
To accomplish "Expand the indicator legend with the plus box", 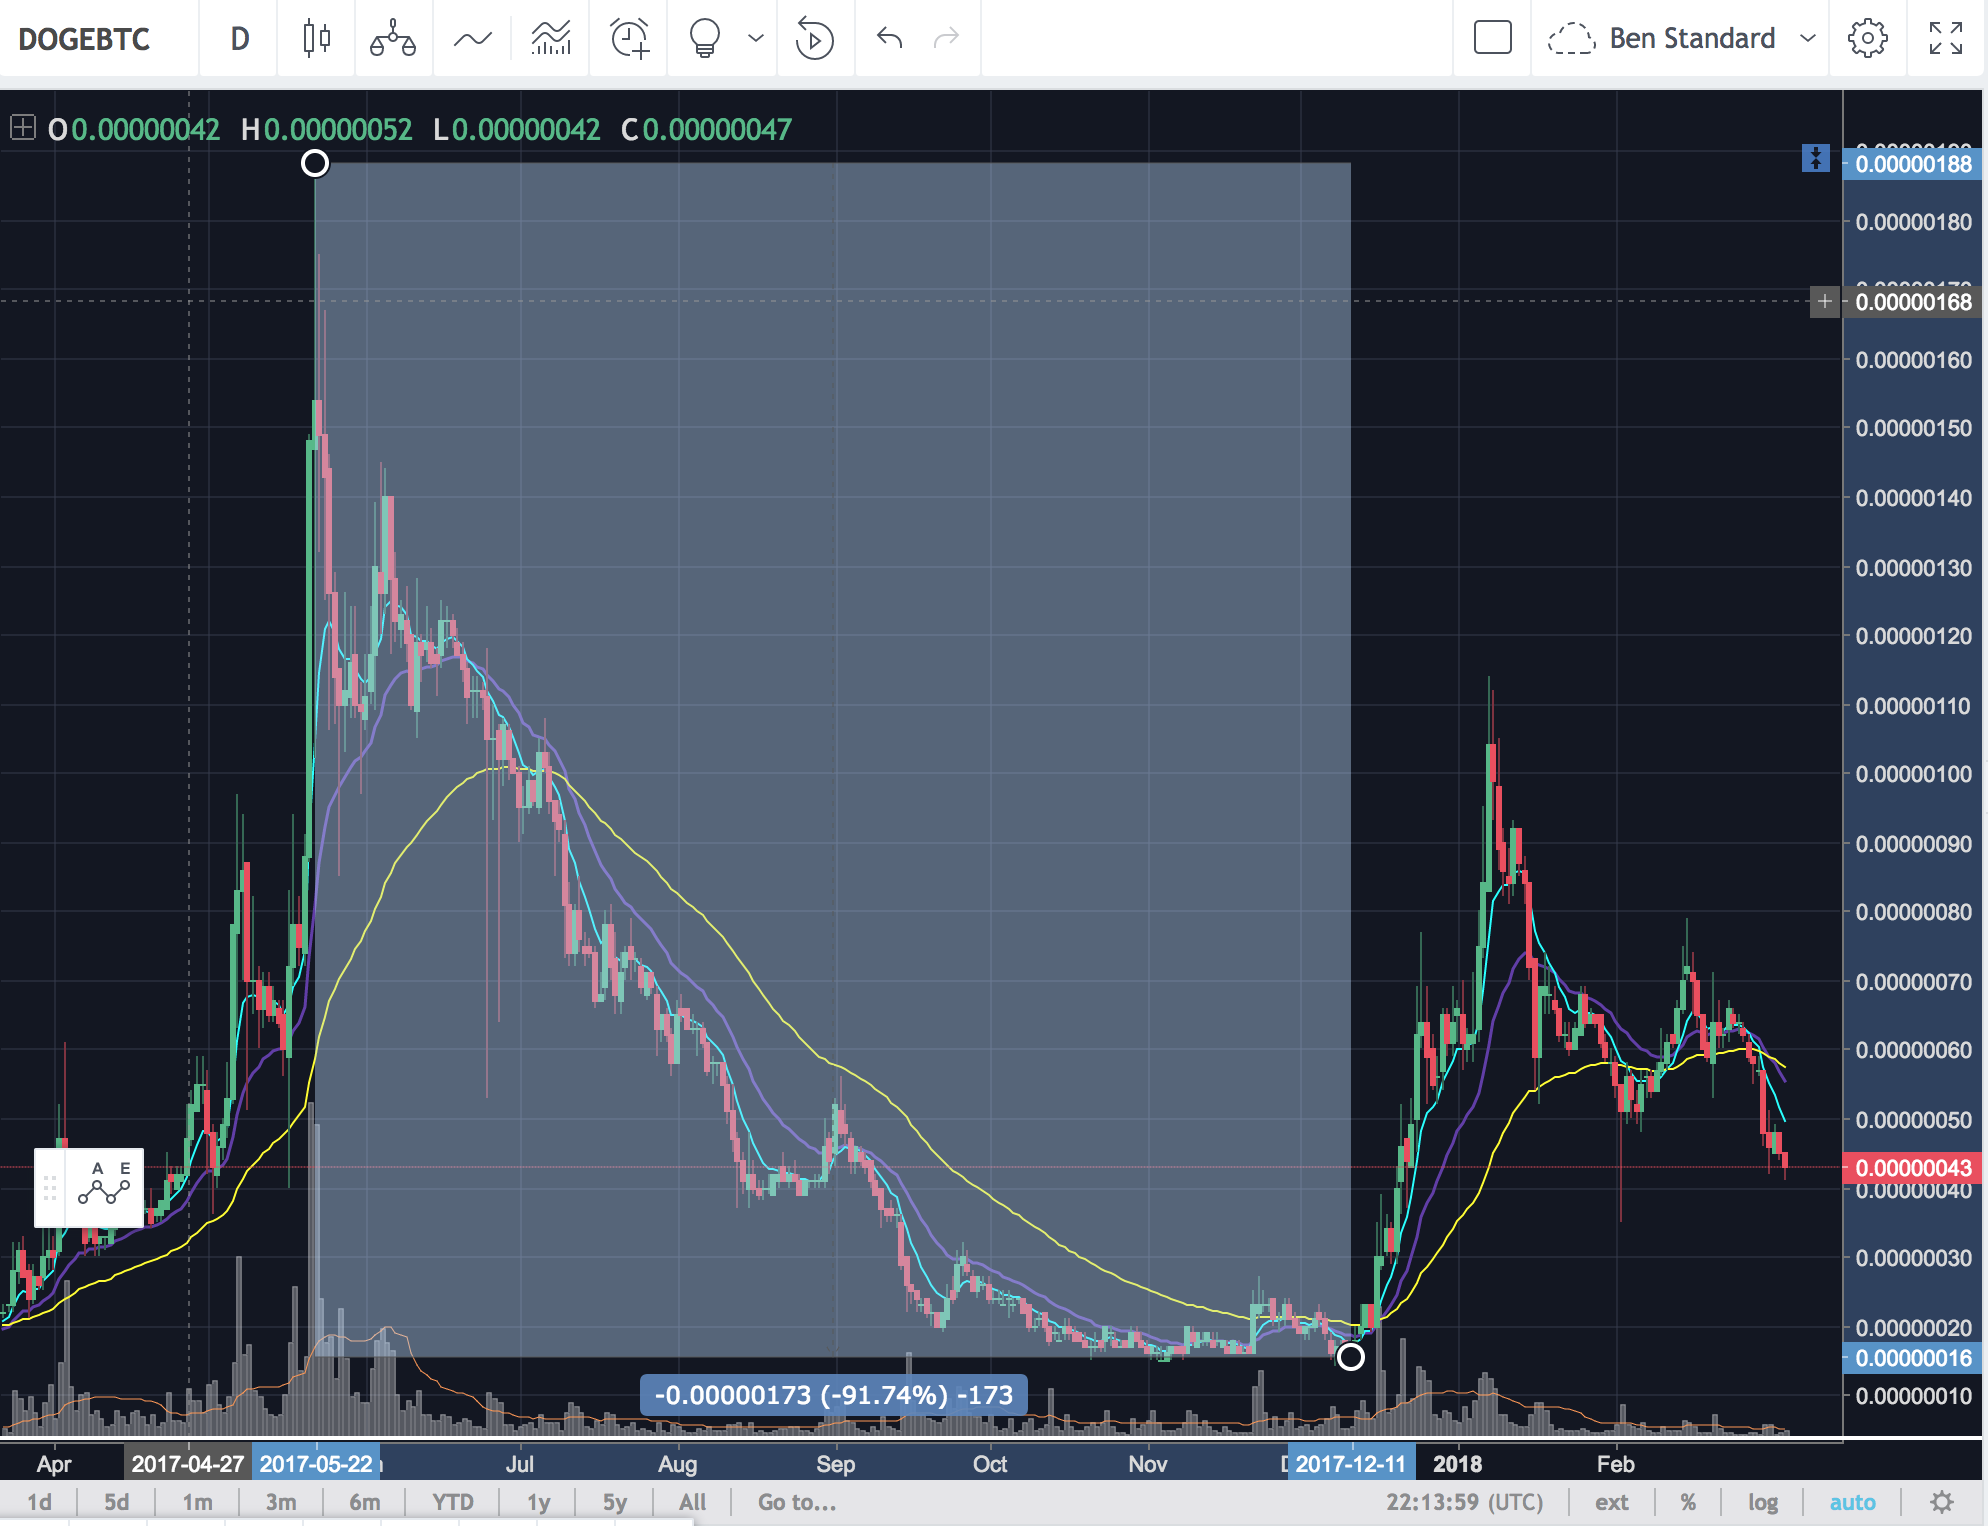I will (x=22, y=128).
